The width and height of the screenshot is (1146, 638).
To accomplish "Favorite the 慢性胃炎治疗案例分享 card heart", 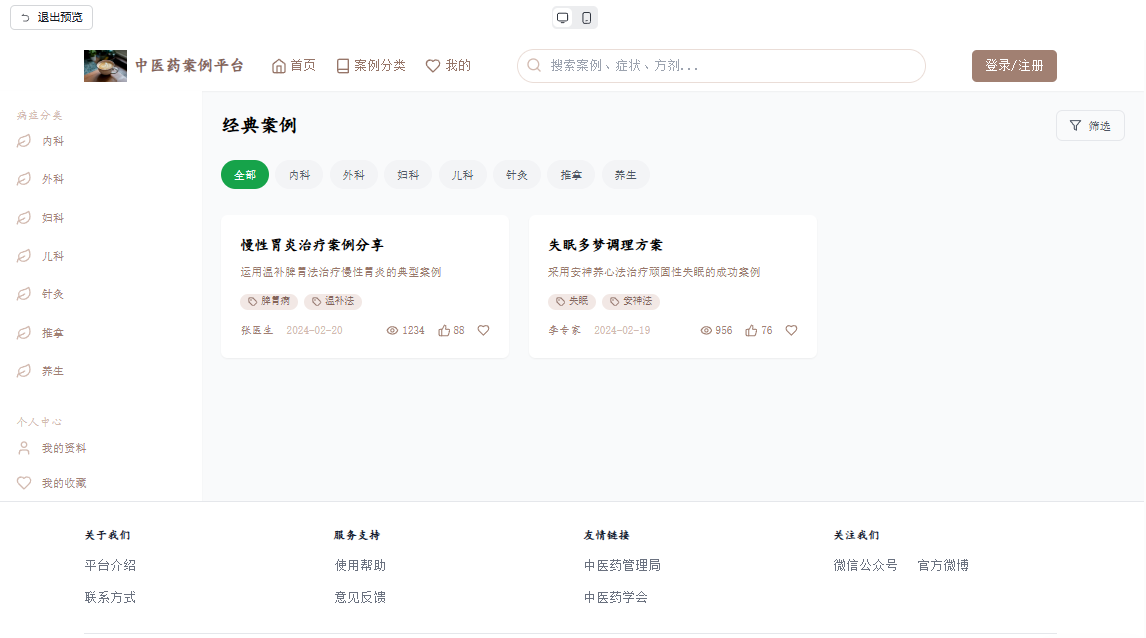I will pyautogui.click(x=484, y=330).
